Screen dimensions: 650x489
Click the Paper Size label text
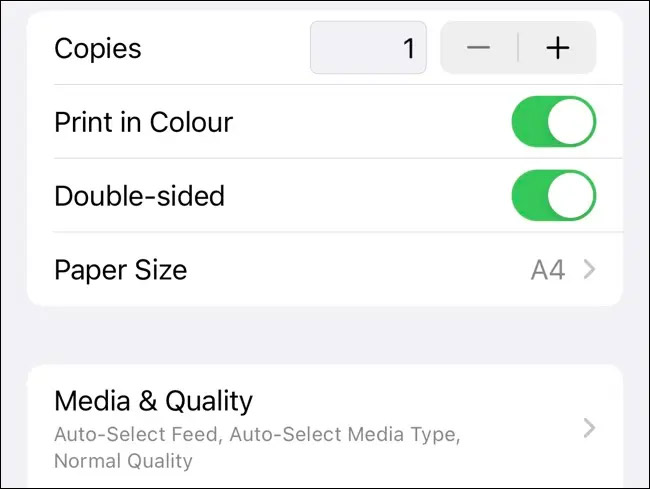(x=120, y=269)
